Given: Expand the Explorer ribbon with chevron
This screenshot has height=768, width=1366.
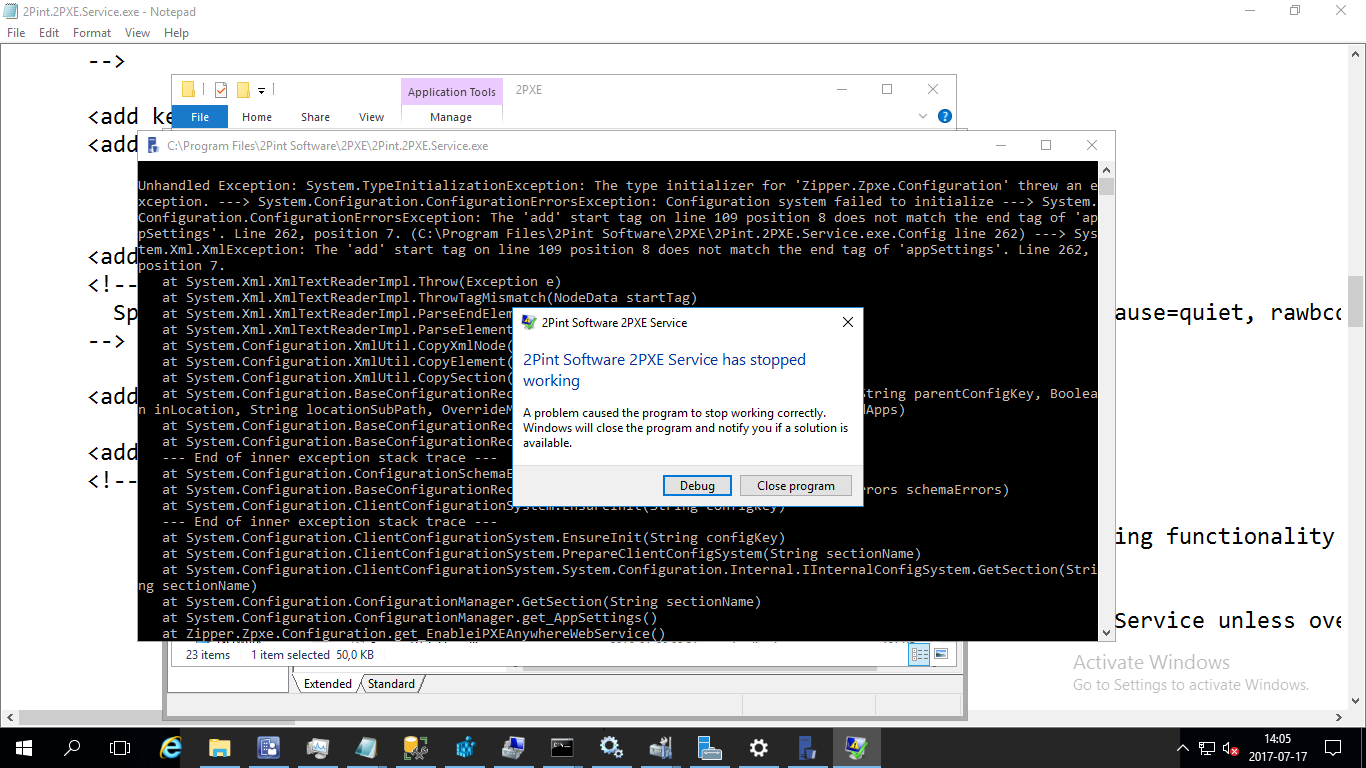Looking at the screenshot, I should [x=923, y=117].
